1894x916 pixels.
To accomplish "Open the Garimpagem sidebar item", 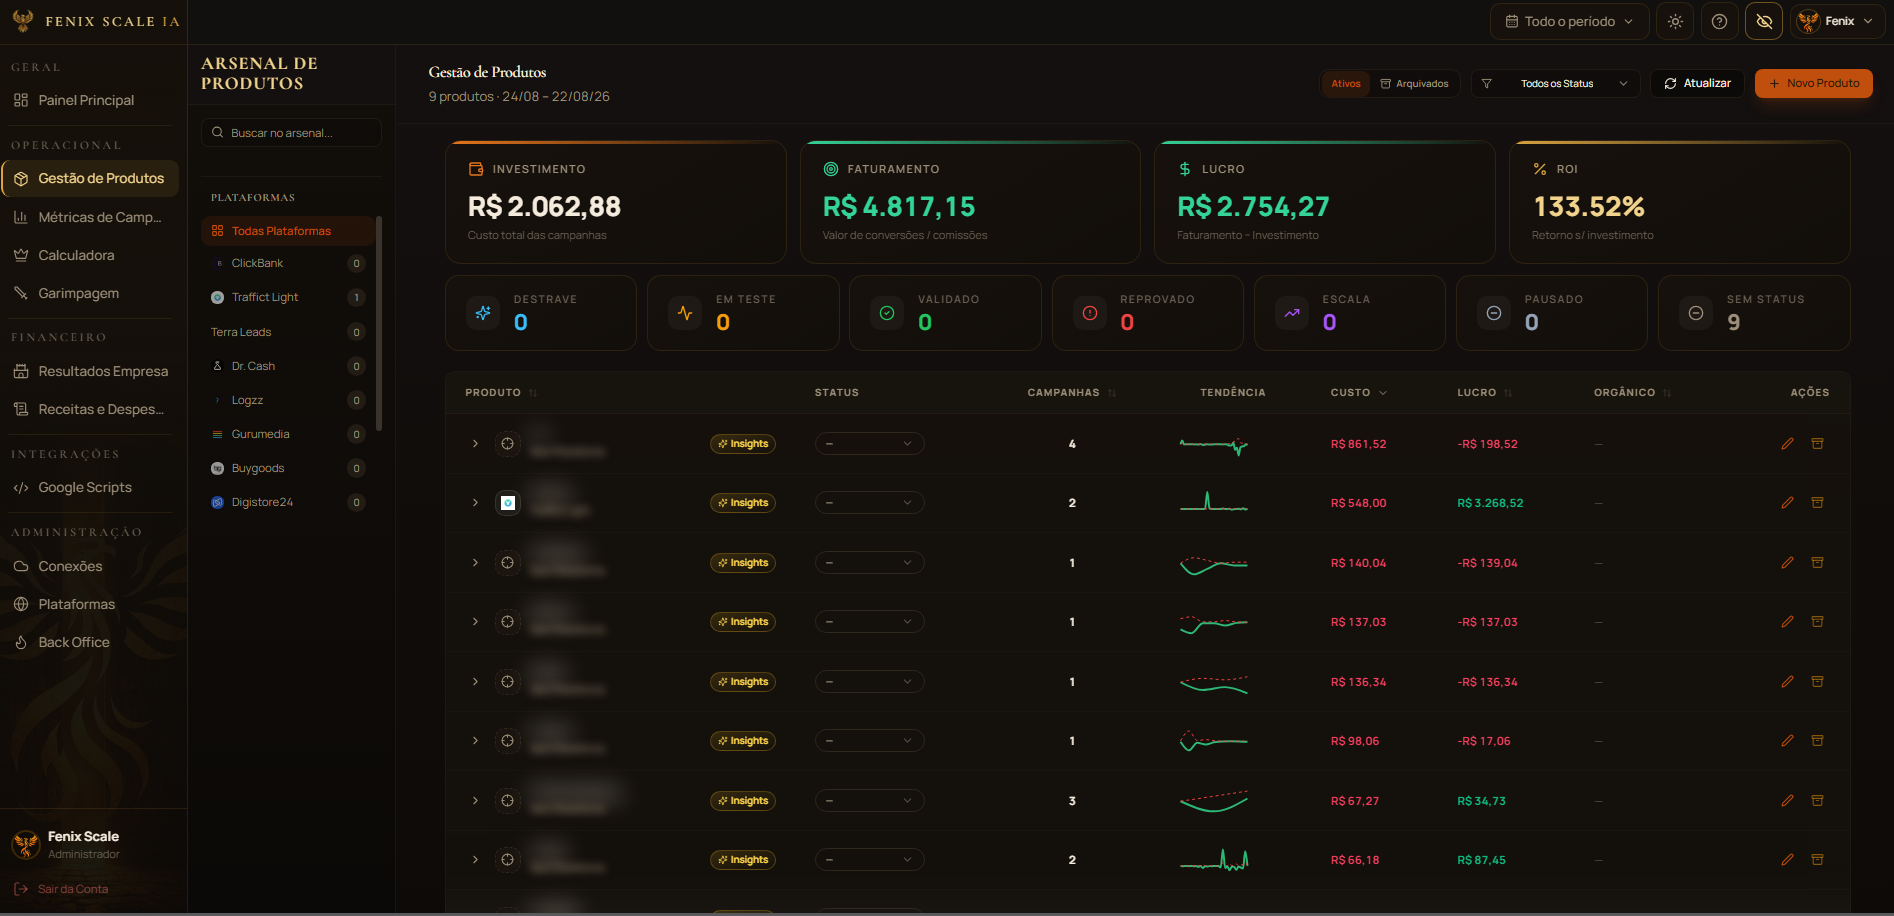I will click(x=90, y=293).
